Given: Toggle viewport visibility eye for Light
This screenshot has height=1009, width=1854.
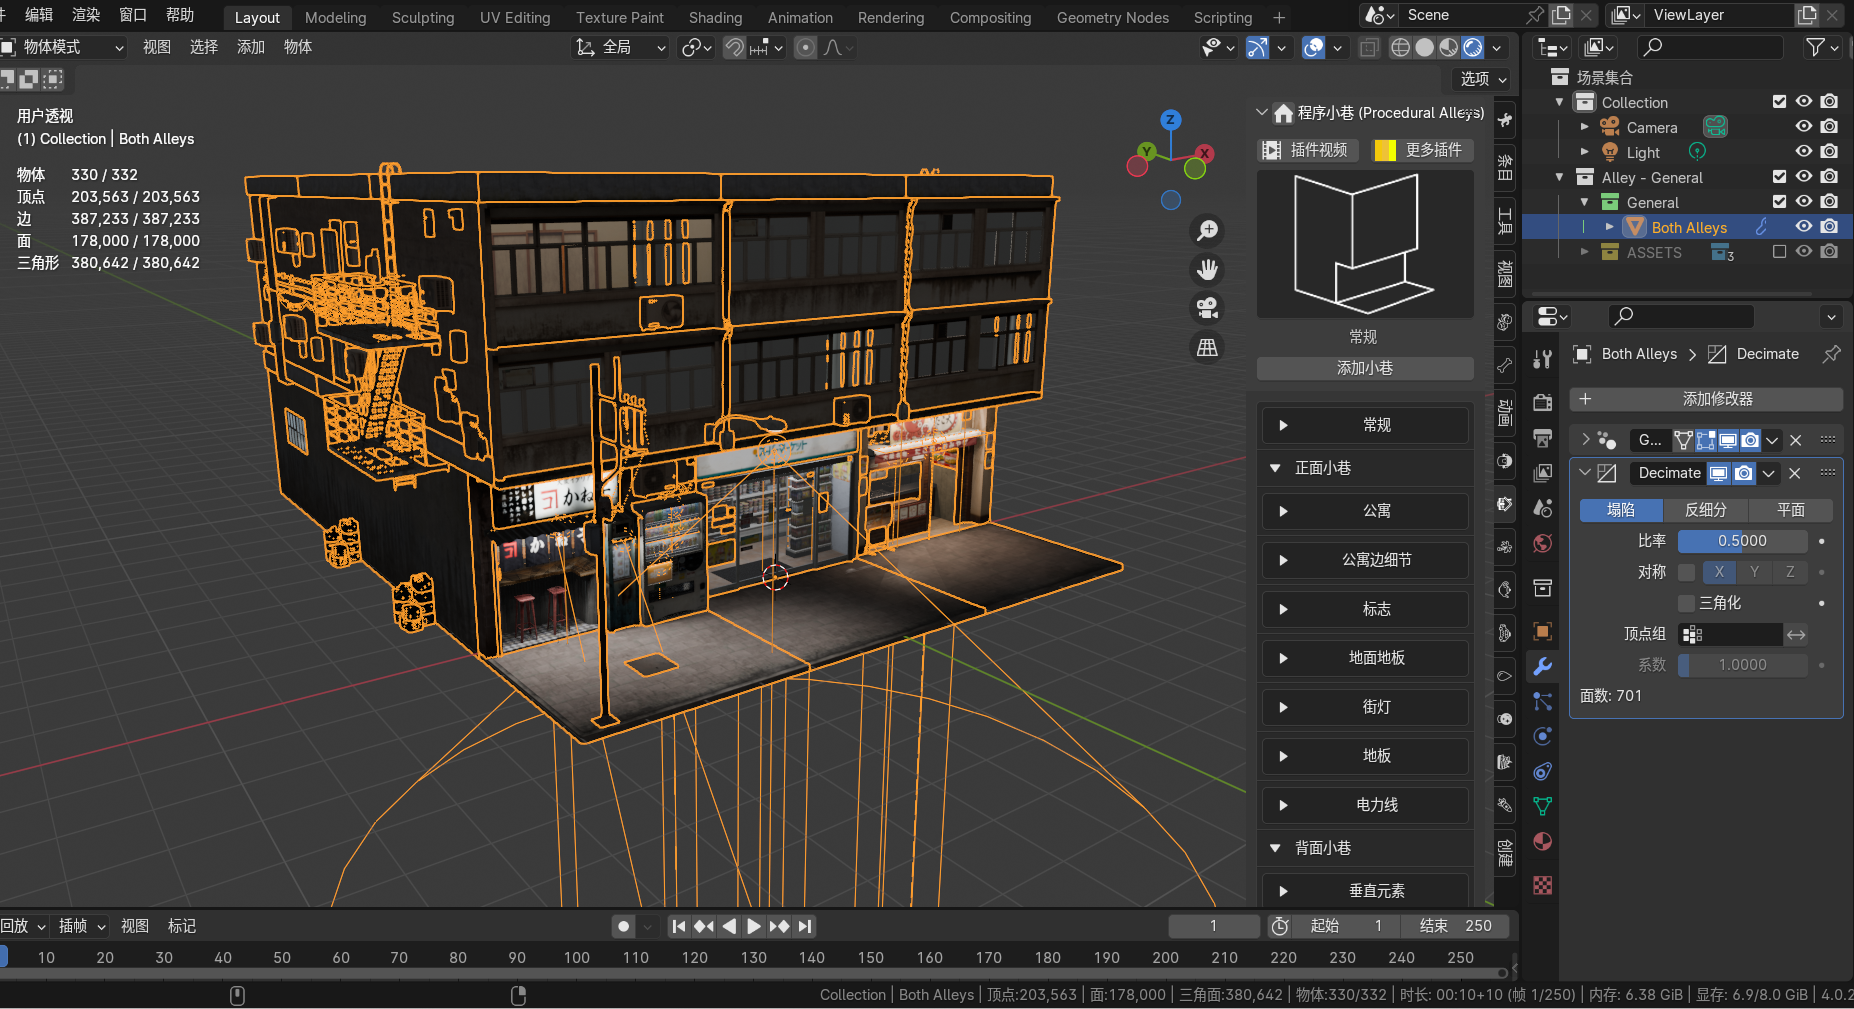Looking at the screenshot, I should coord(1804,151).
